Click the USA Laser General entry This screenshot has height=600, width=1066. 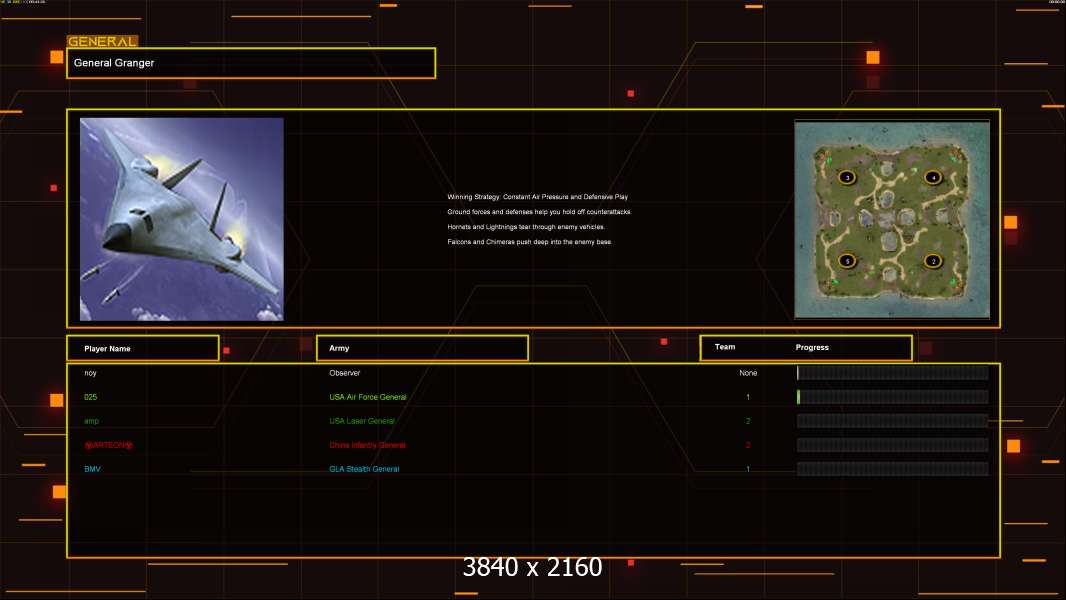362,421
